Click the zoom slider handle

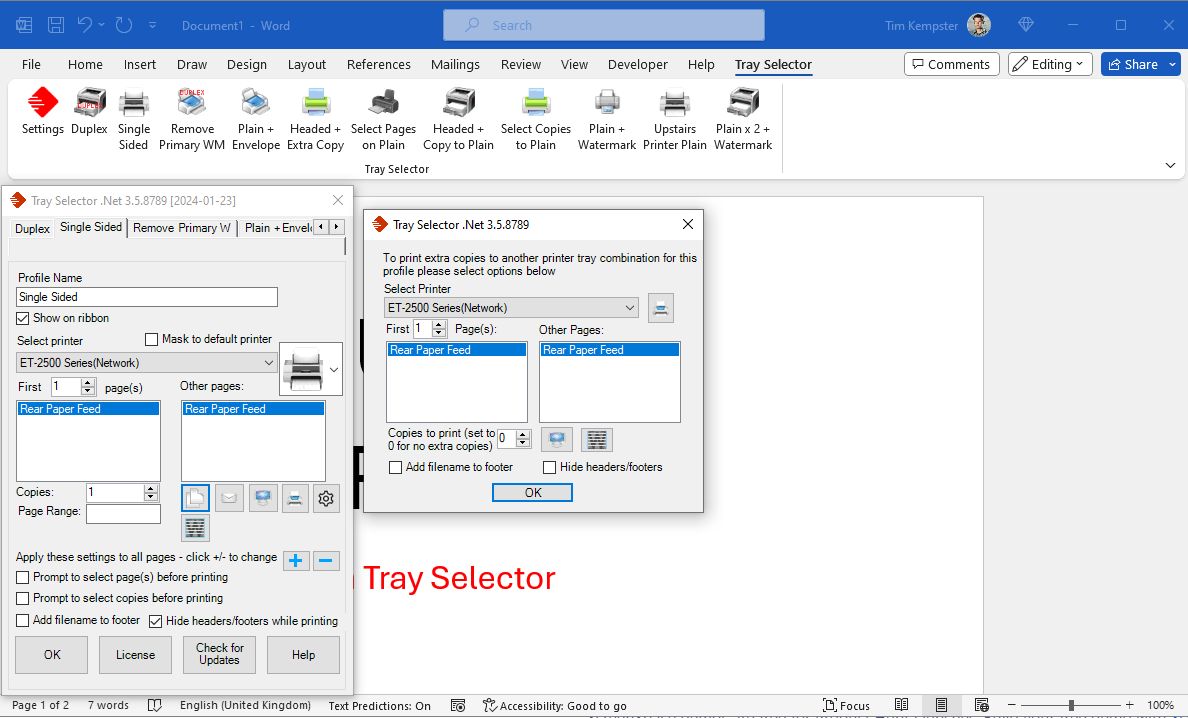(1071, 705)
